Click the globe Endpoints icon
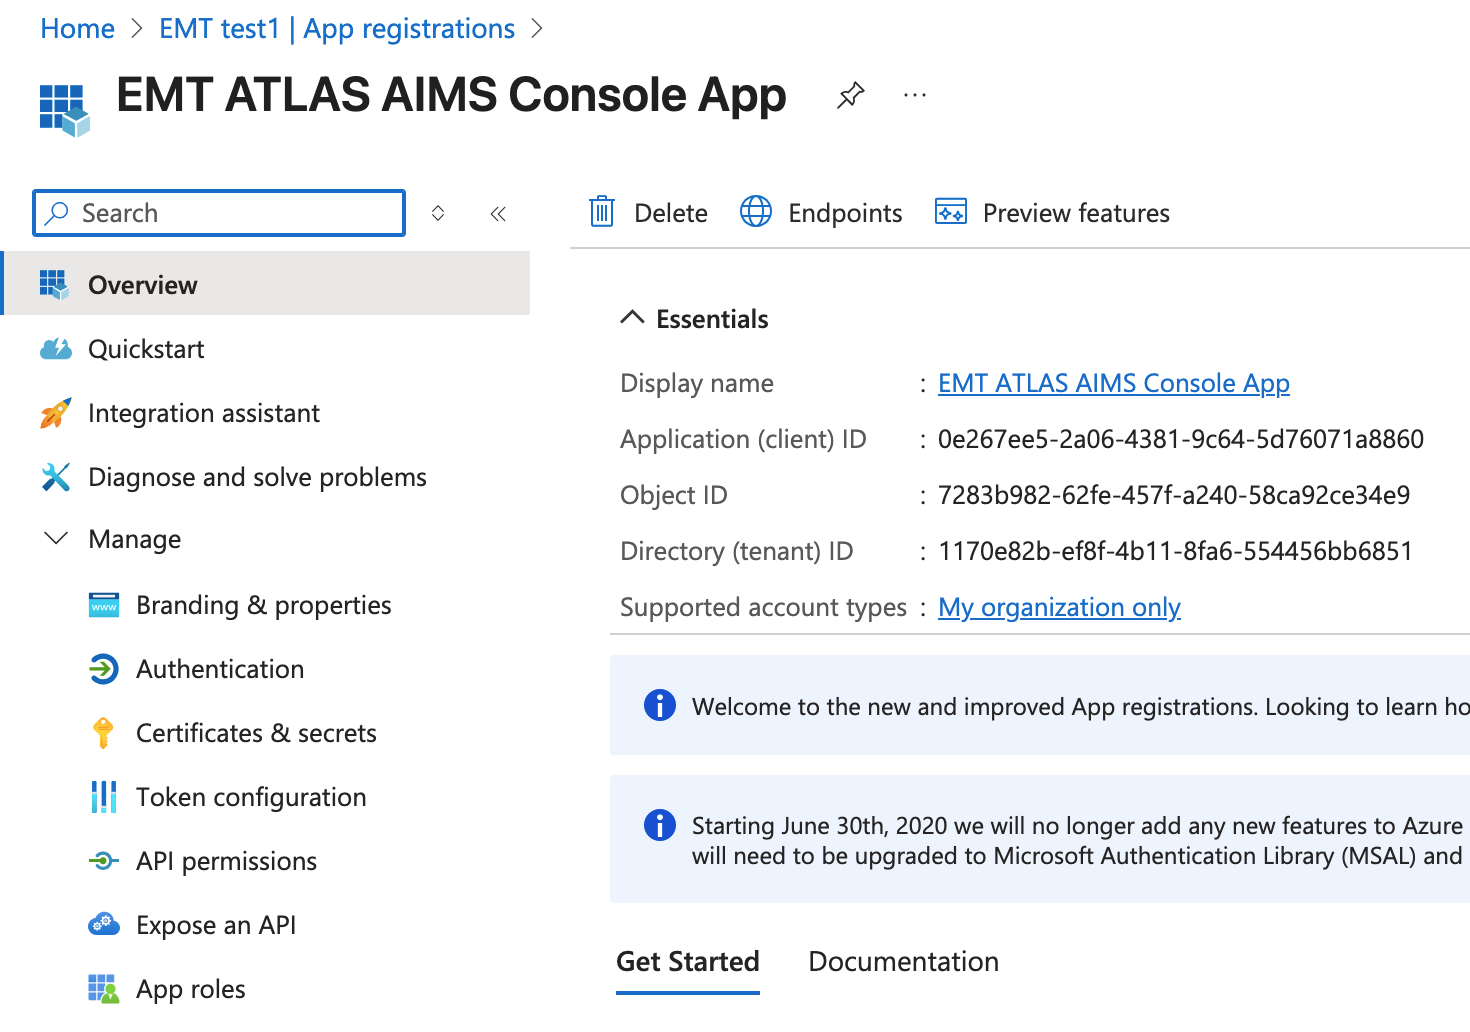This screenshot has height=1032, width=1470. point(756,212)
